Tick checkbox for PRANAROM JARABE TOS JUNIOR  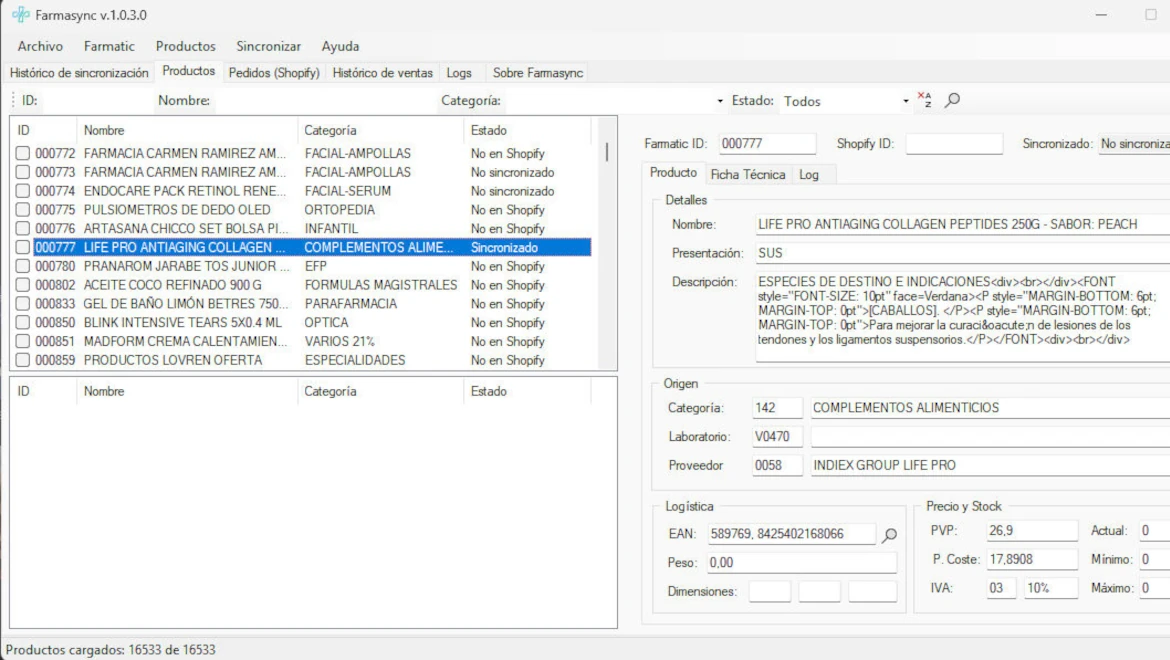(x=22, y=266)
